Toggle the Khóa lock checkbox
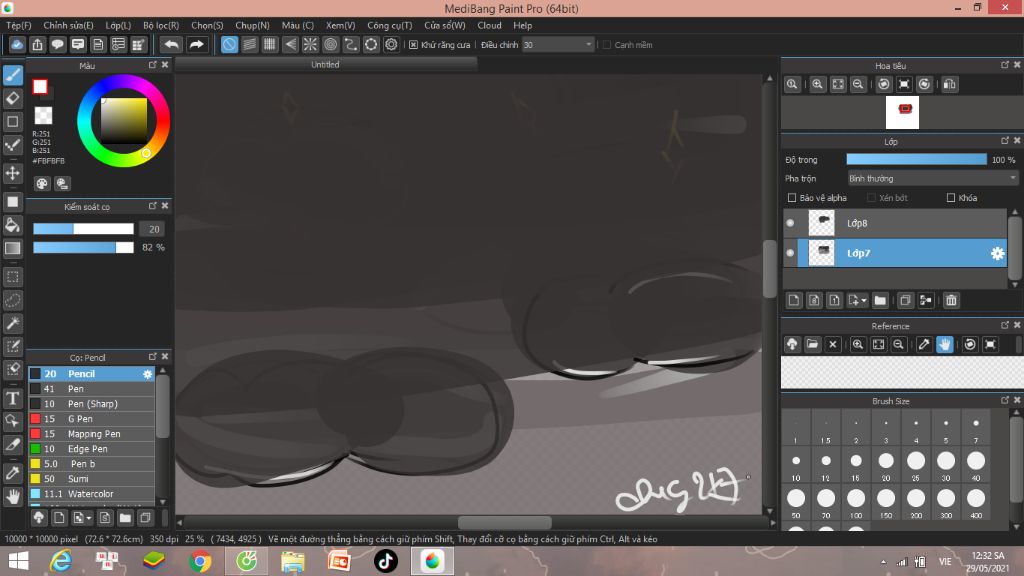The image size is (1024, 576). coord(951,198)
